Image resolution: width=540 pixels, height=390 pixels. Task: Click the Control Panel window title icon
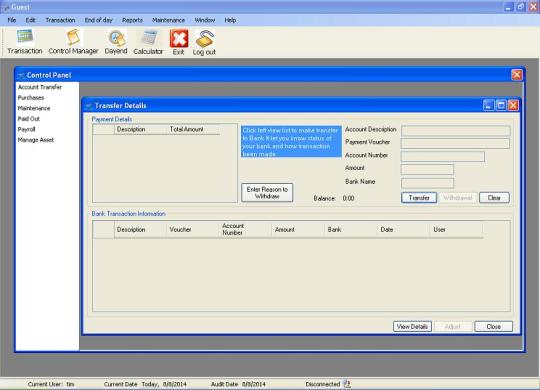point(21,75)
